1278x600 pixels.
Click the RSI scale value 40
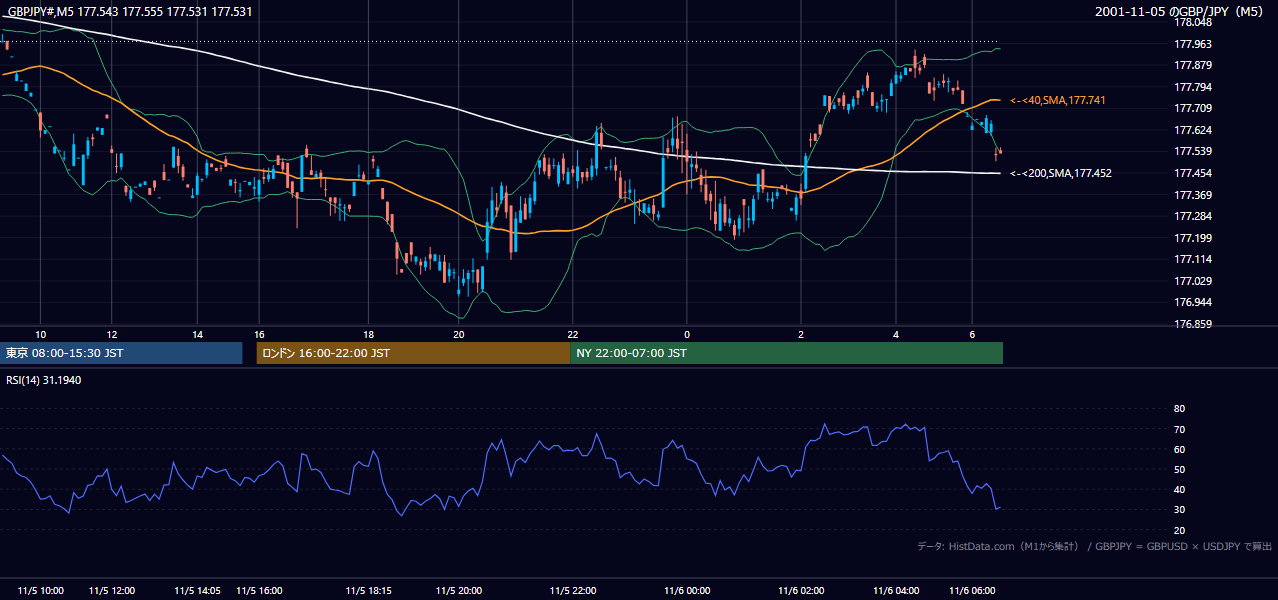(x=1179, y=490)
